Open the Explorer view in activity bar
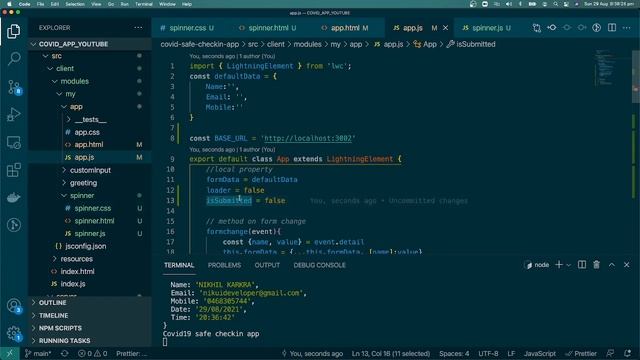This screenshot has height=360, width=640. tap(13, 31)
